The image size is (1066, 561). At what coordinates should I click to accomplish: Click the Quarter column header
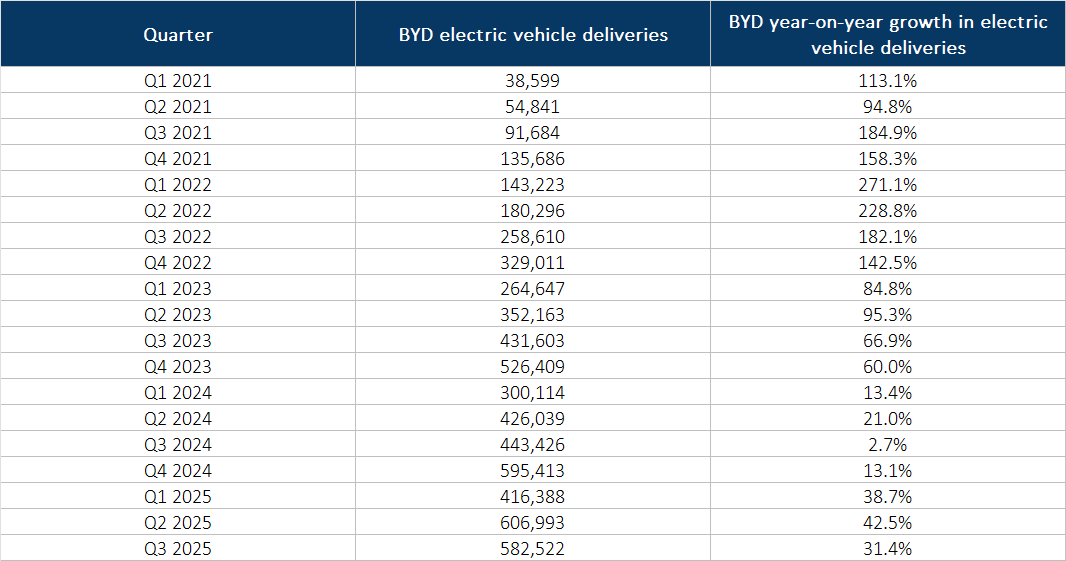coord(178,35)
